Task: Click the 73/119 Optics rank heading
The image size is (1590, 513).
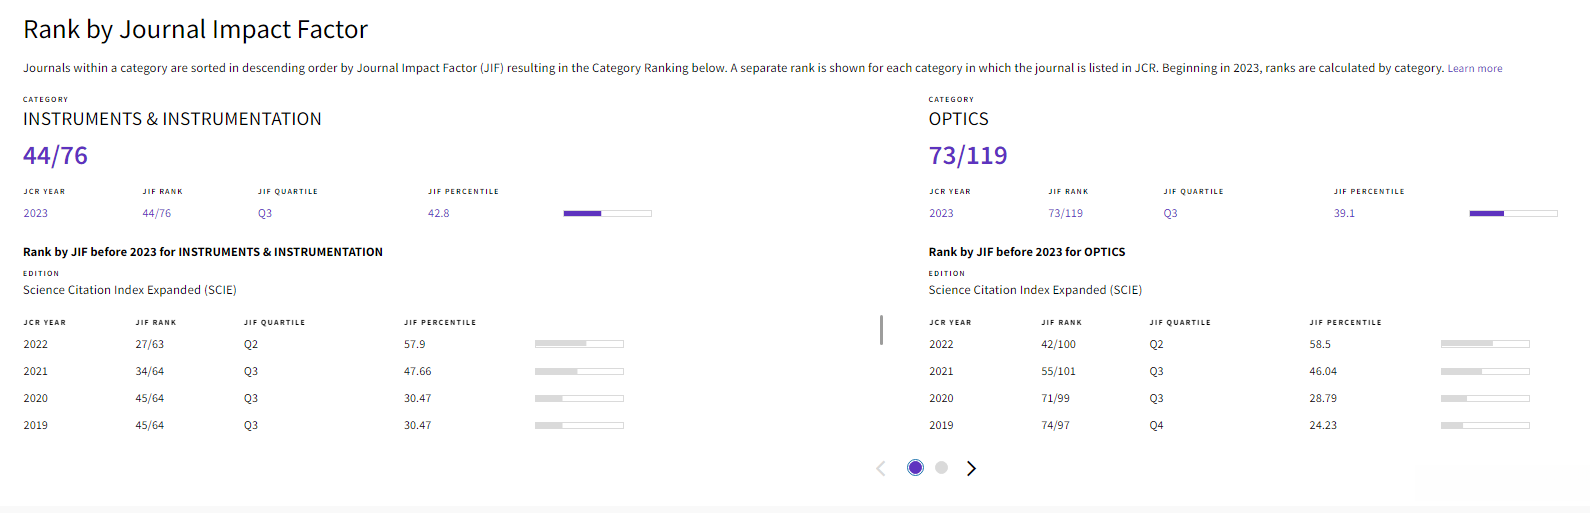Action: tap(967, 156)
